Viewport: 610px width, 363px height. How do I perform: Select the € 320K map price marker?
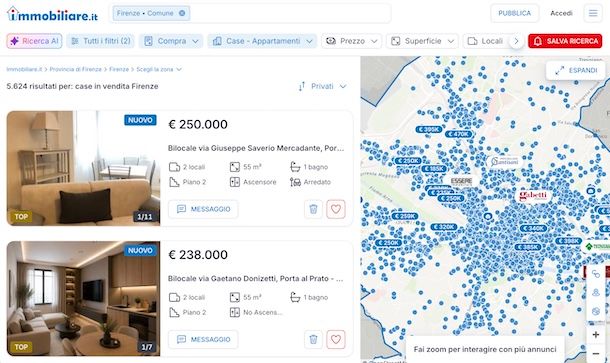click(443, 227)
